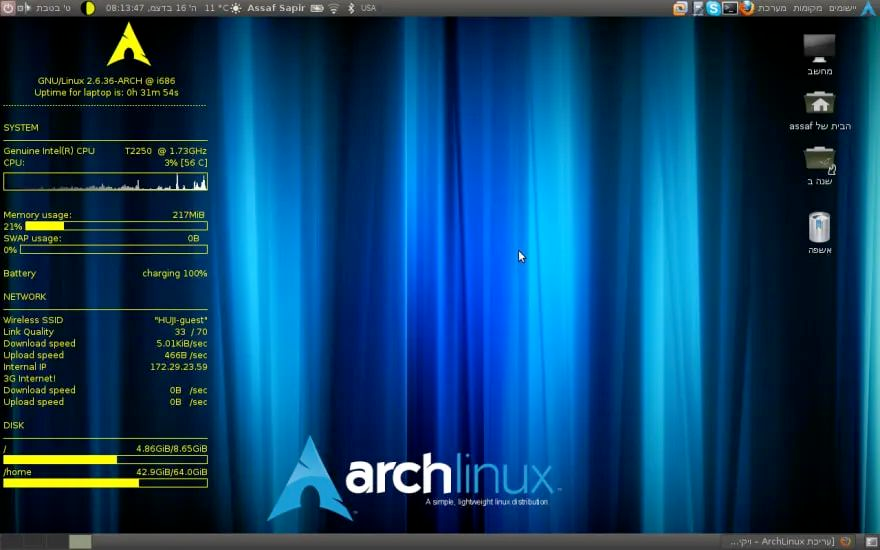880x550 pixels.
Task: Click the 'Uptime for laptop' line
Action: click(x=107, y=93)
